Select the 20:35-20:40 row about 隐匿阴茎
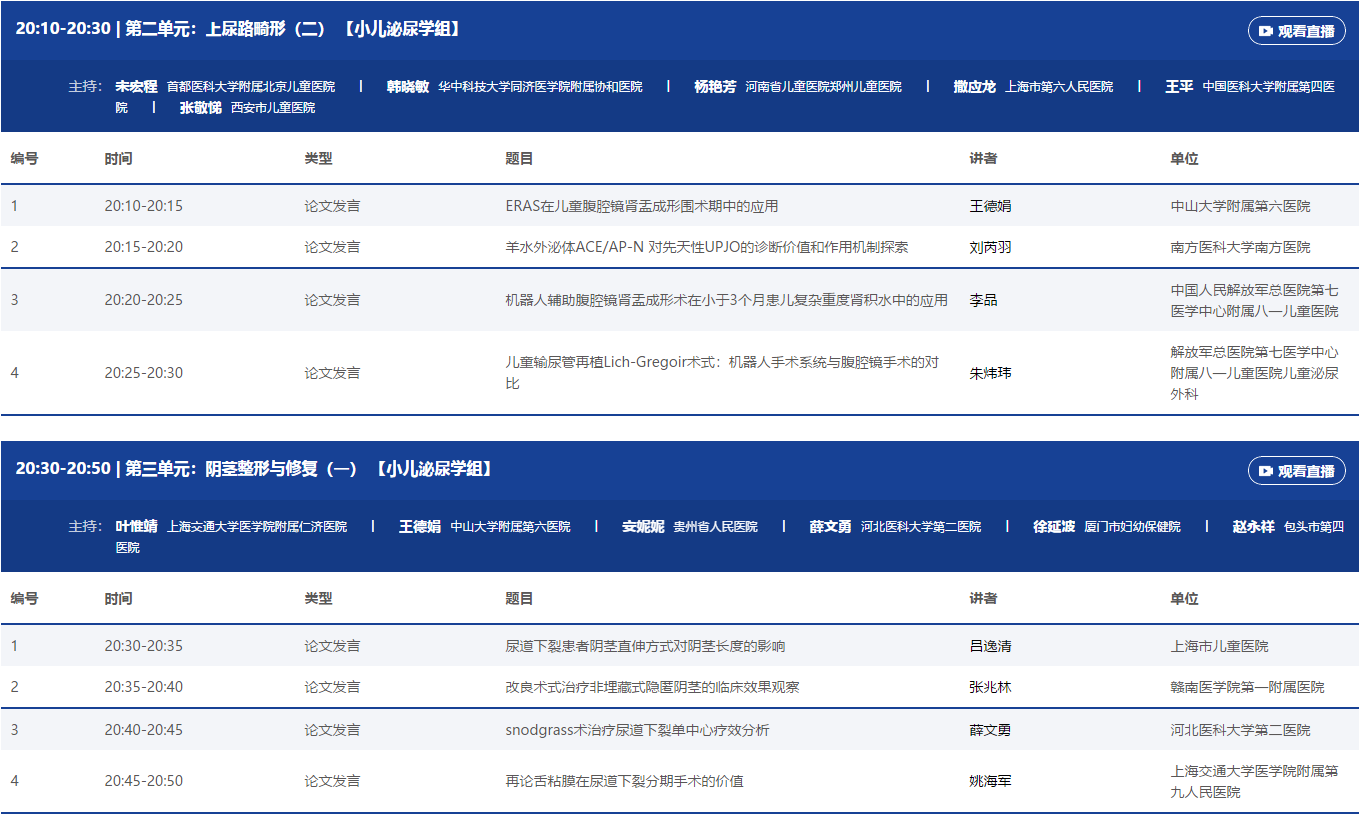The width and height of the screenshot is (1359, 815). [652, 687]
